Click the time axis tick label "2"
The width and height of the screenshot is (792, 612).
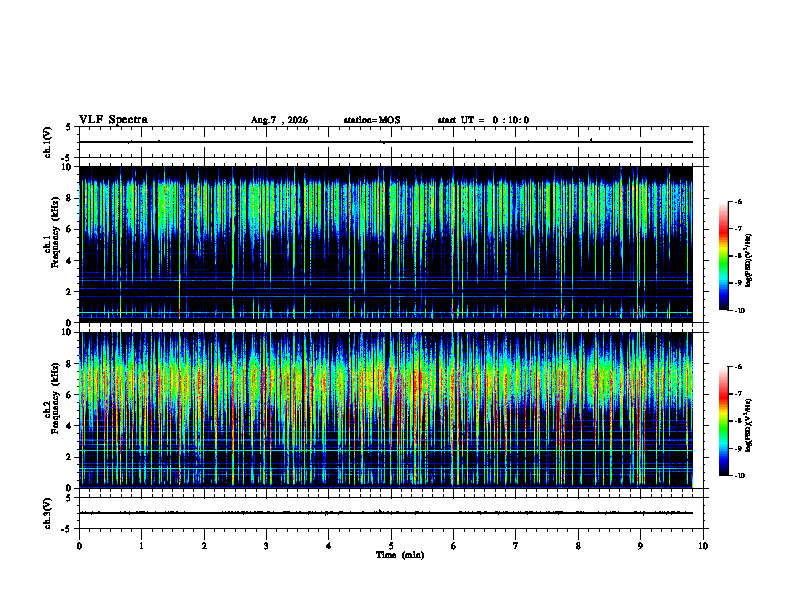point(204,546)
